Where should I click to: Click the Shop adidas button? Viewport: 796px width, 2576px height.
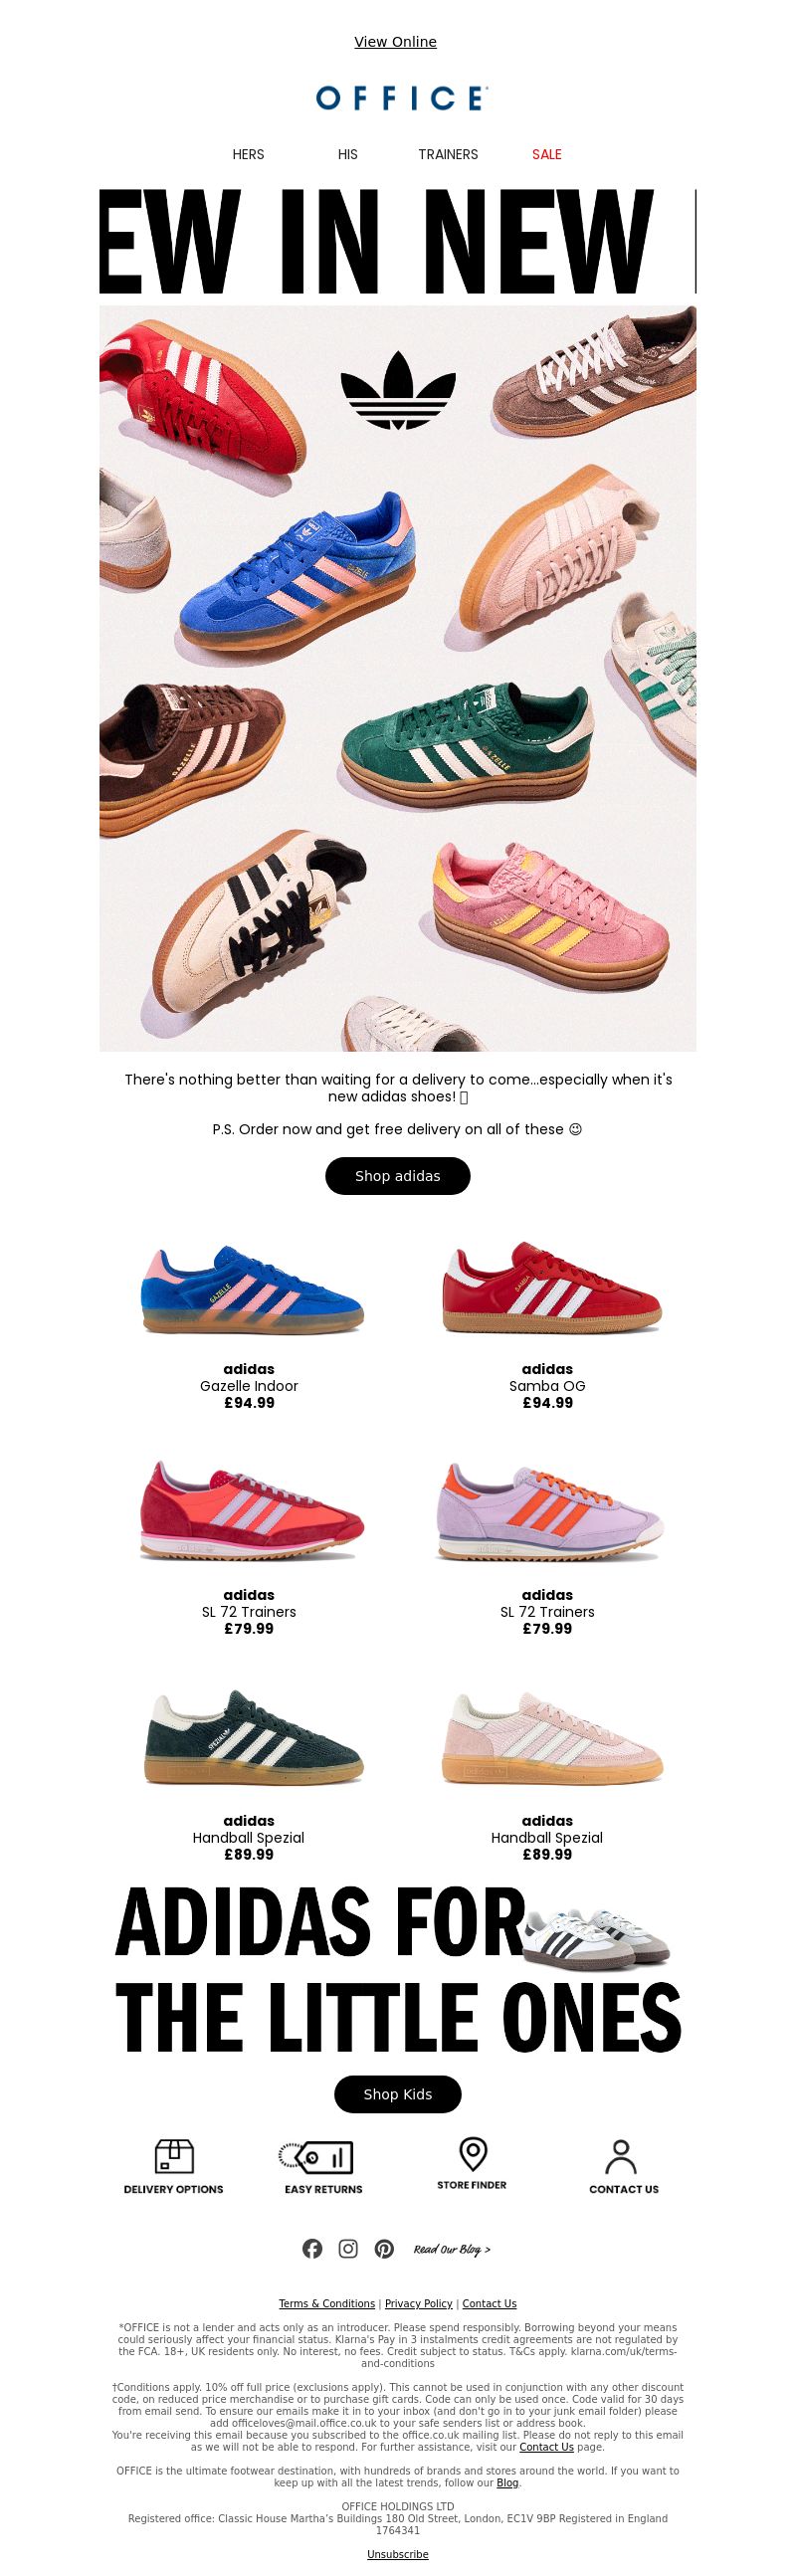pos(398,1176)
